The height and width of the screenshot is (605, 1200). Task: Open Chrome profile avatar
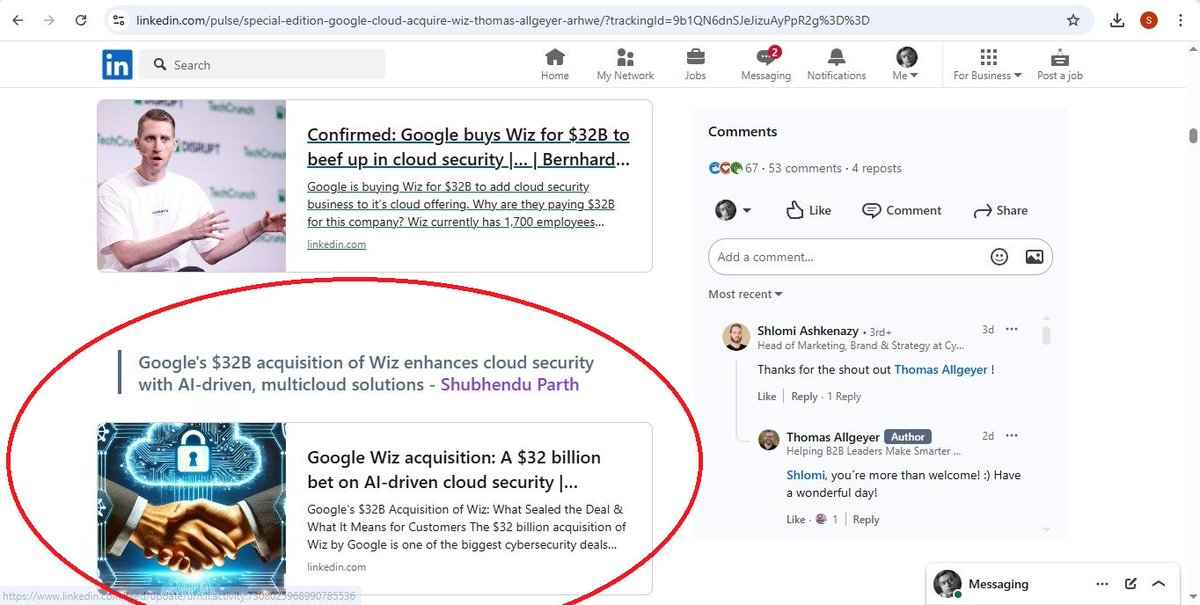1150,20
